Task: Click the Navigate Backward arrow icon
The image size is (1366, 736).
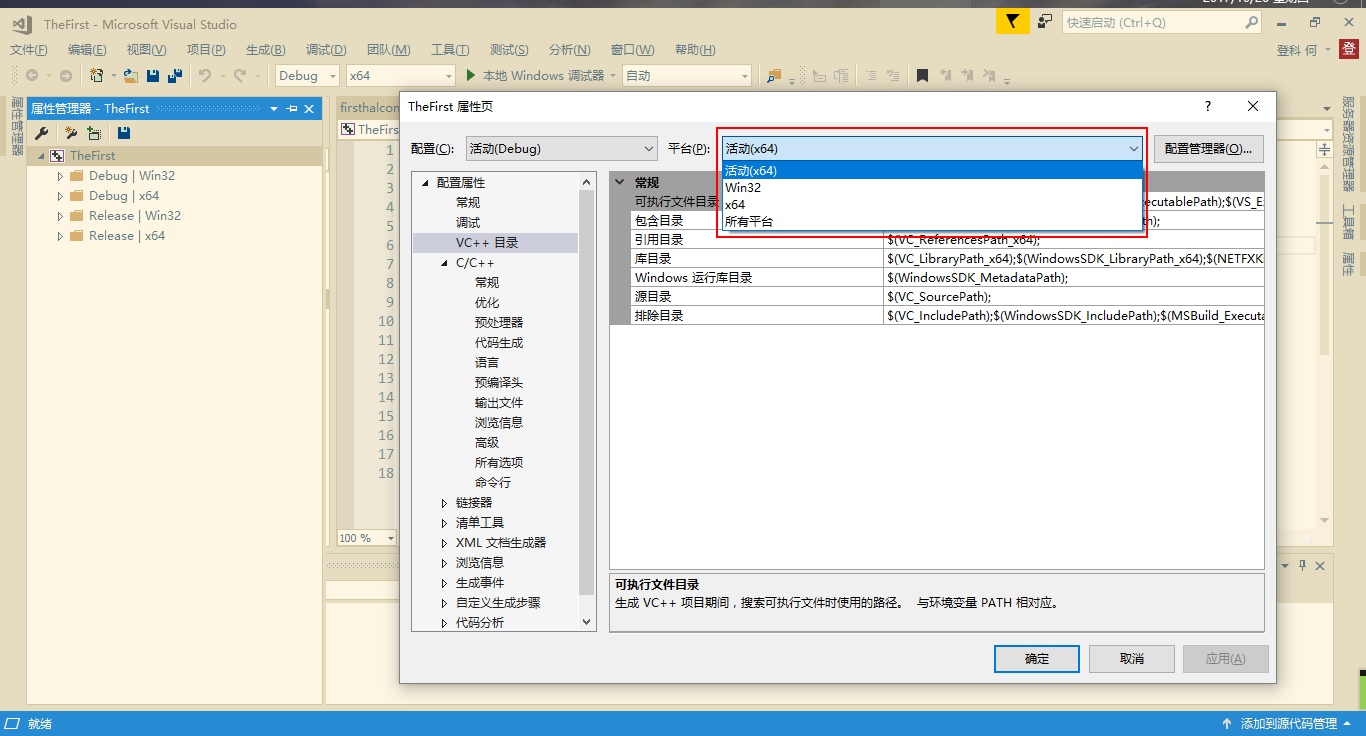Action: click(x=33, y=75)
